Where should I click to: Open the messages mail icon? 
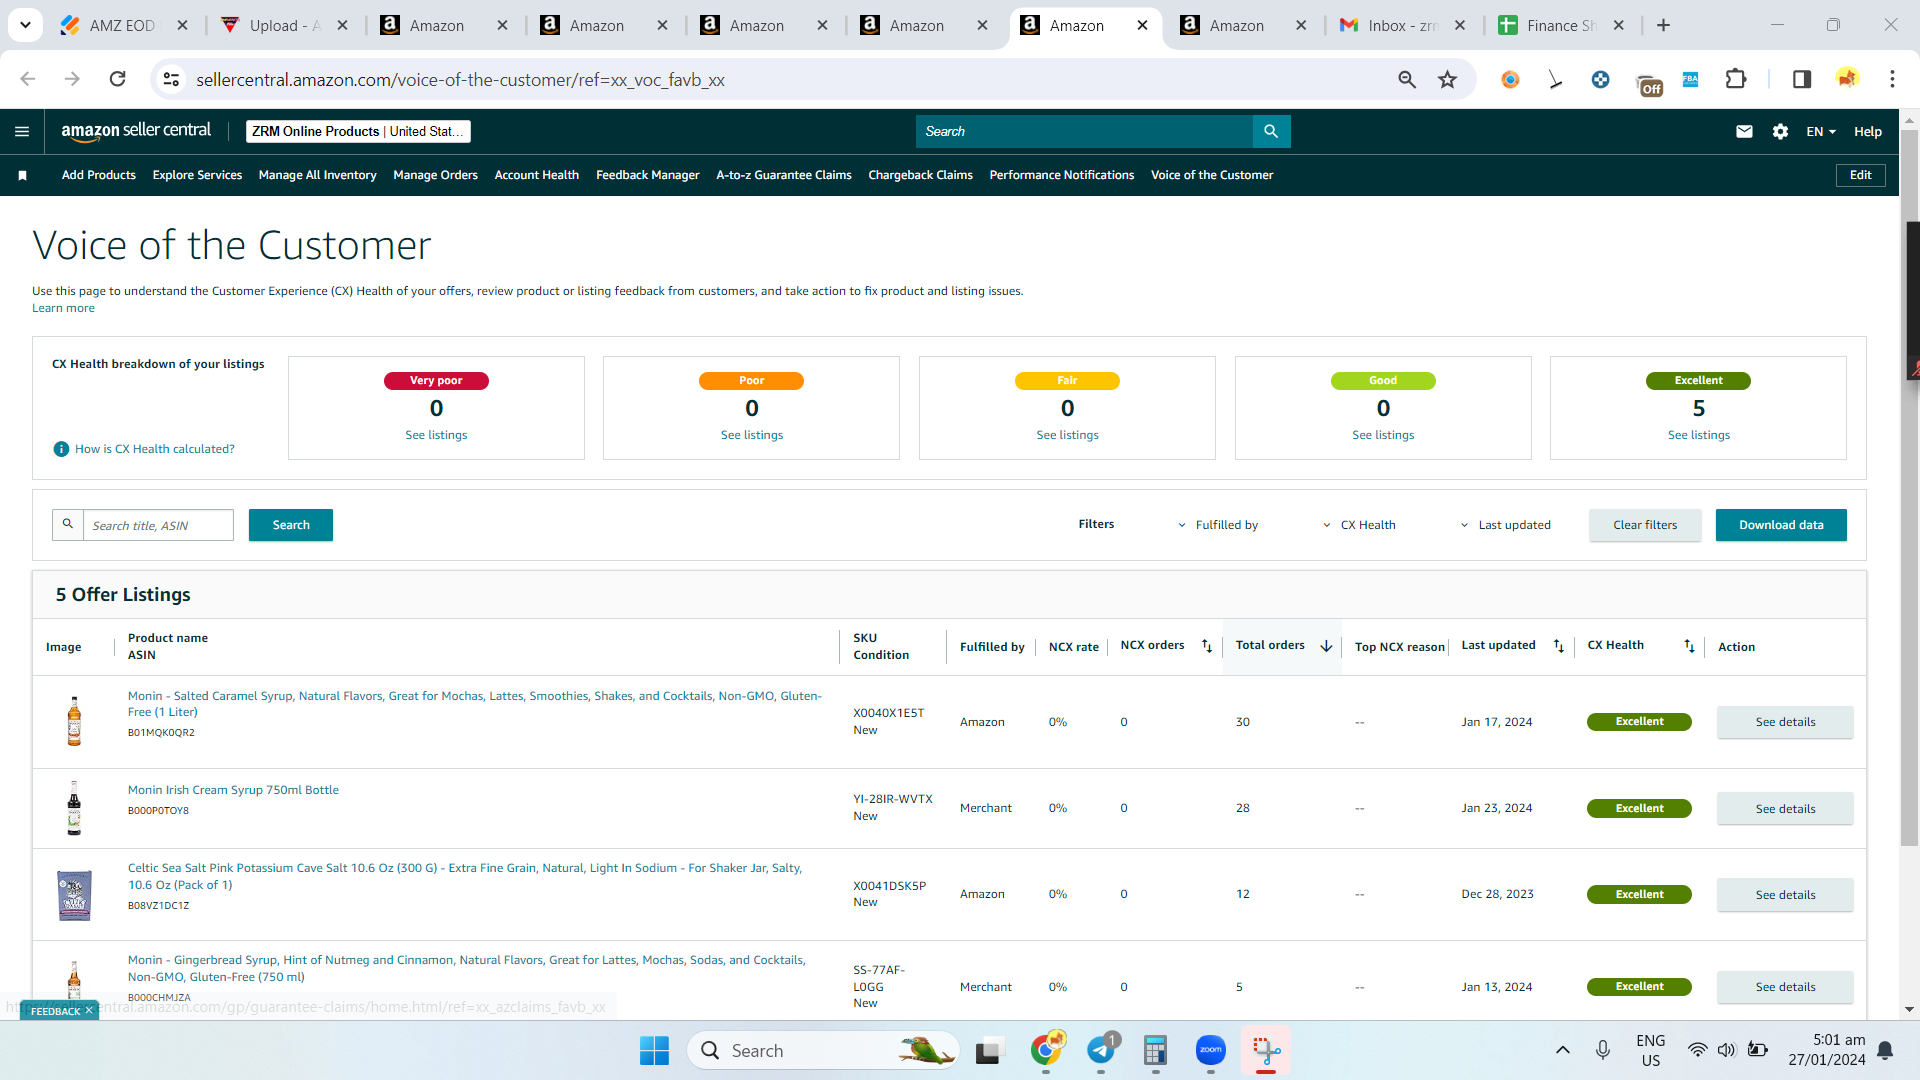(x=1744, y=131)
